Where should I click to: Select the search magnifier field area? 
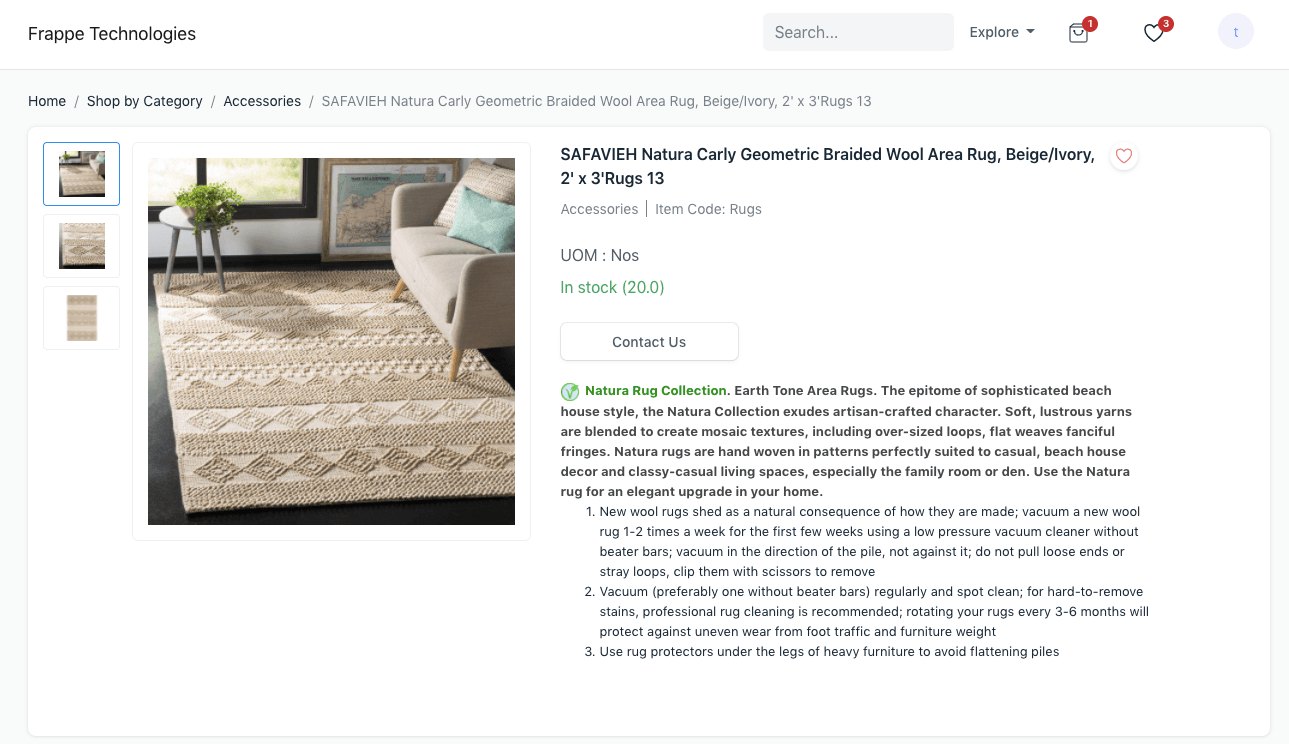858,32
